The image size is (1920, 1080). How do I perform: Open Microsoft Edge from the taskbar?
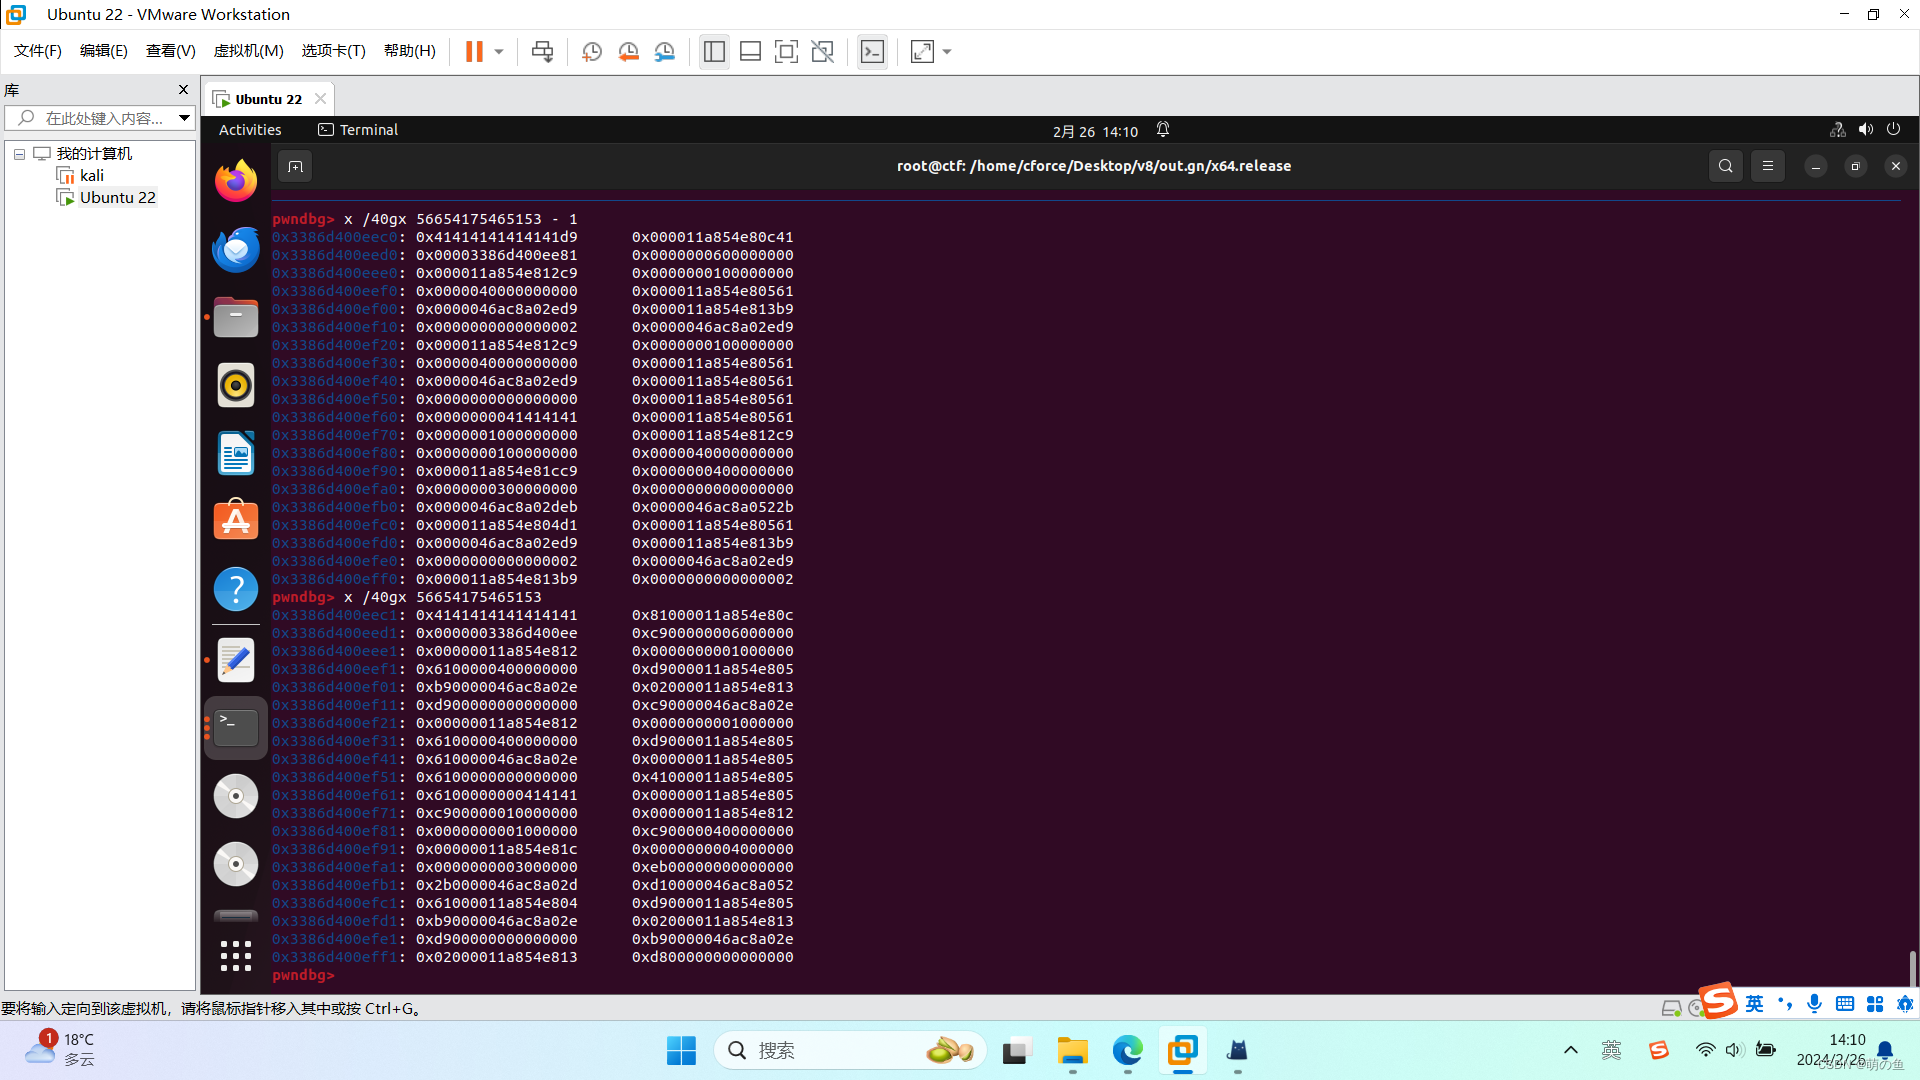pos(1127,1051)
